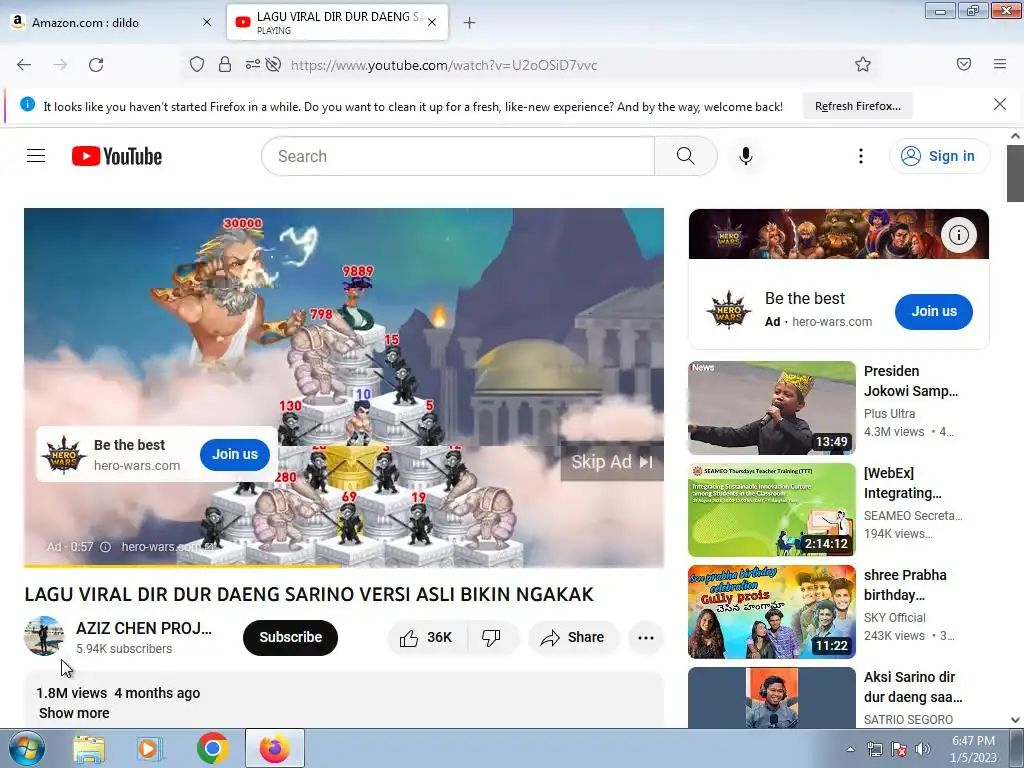1024x768 pixels.
Task: Open shree Prabha birthday video thumbnail
Action: [x=771, y=611]
